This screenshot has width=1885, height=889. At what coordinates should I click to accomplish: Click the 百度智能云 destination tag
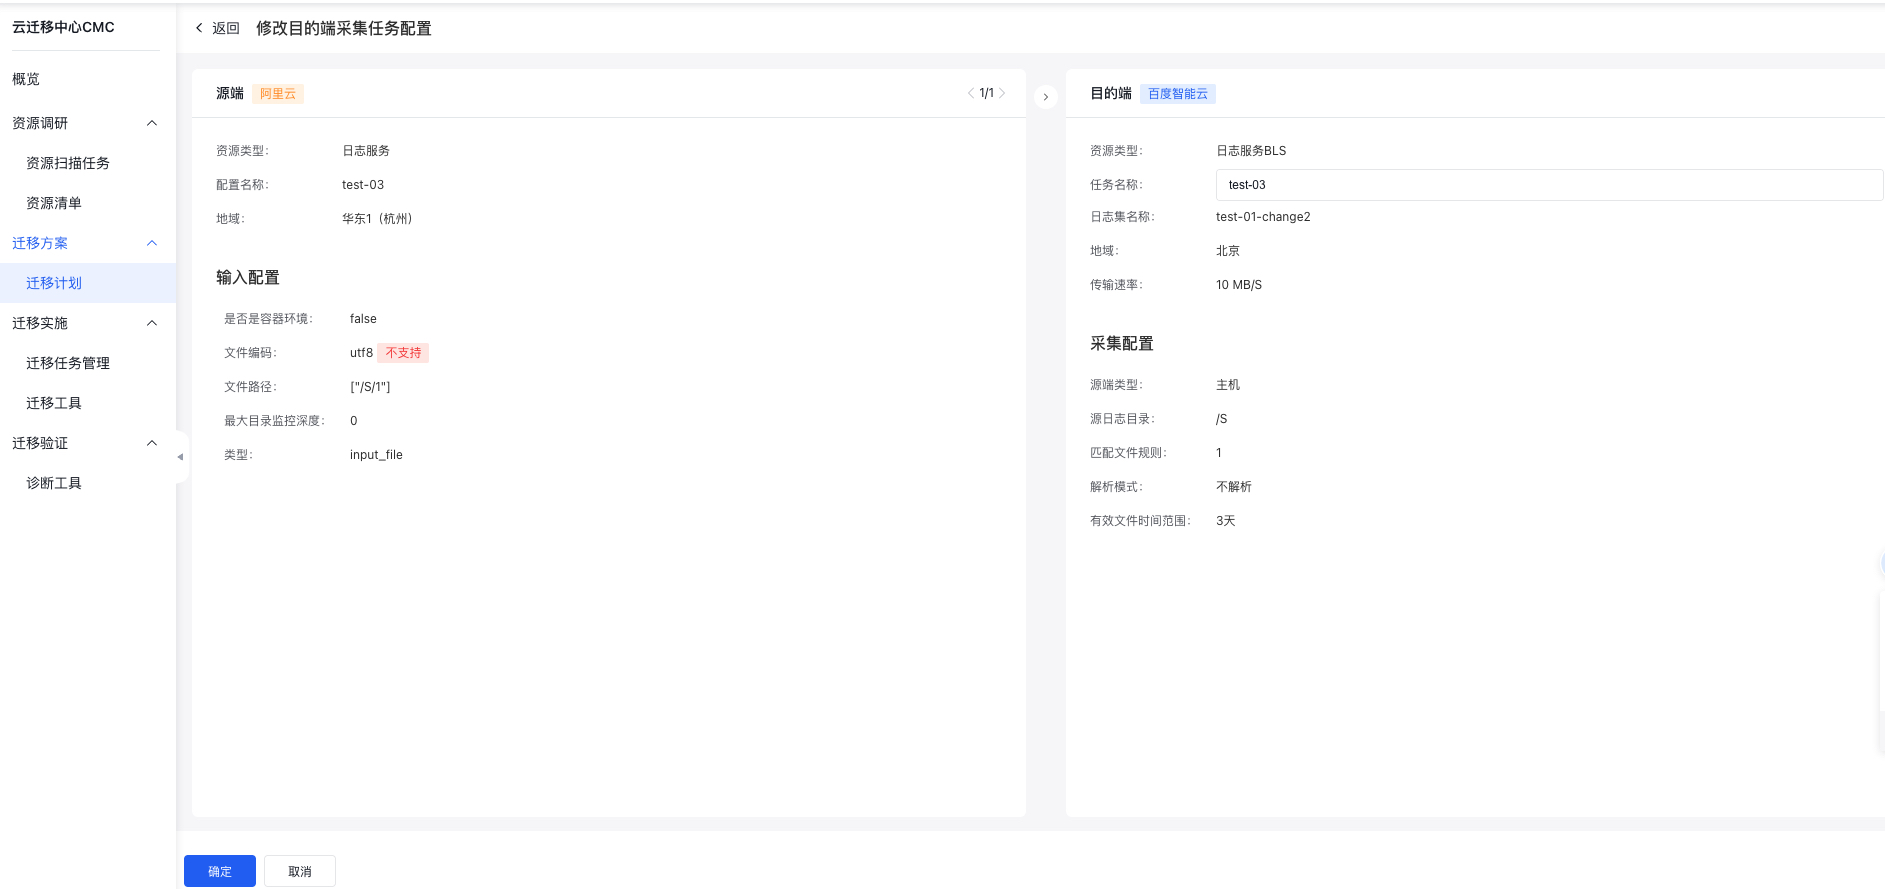(1178, 94)
